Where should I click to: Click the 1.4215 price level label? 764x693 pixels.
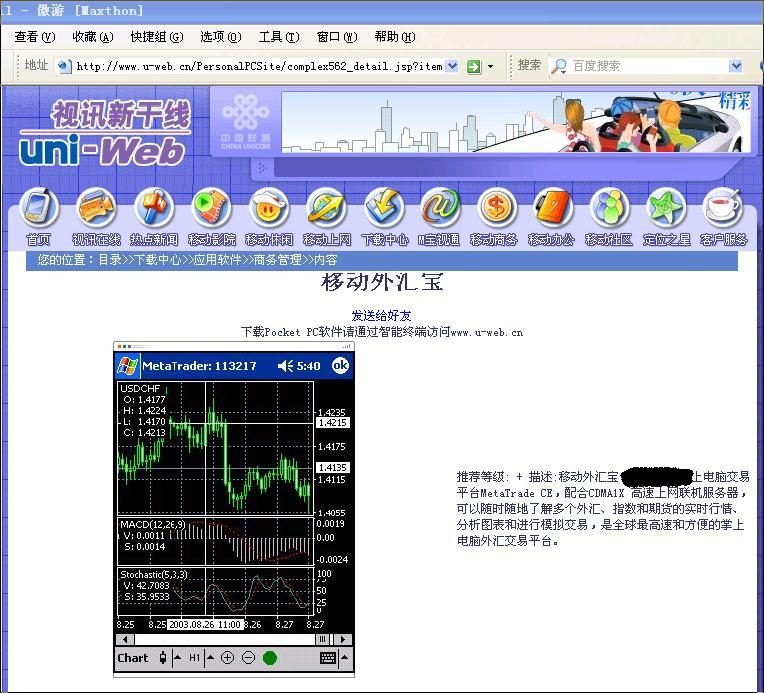[333, 423]
